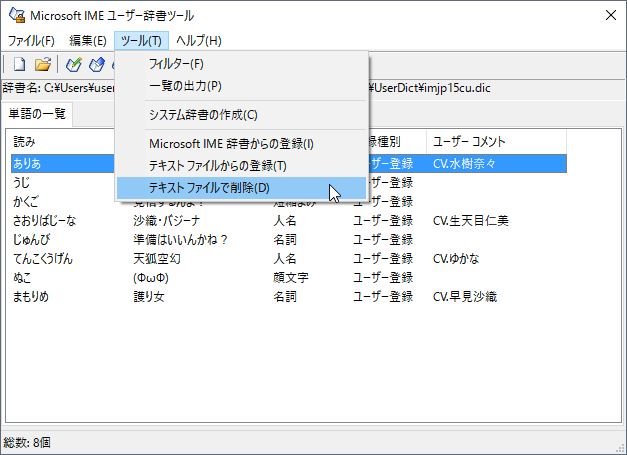Close the user dictionary tool window
627x455 pixels.
pyautogui.click(x=611, y=16)
